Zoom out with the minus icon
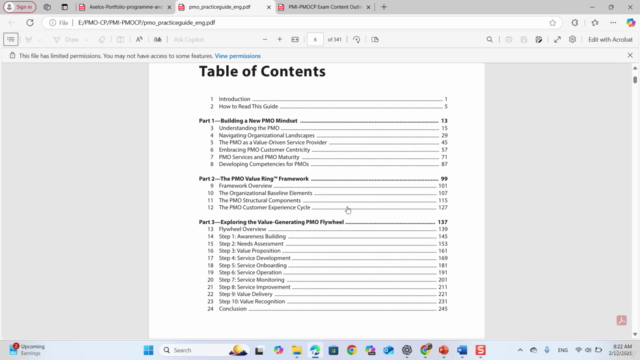Screen dimensions: 640x360 point(265,40)
